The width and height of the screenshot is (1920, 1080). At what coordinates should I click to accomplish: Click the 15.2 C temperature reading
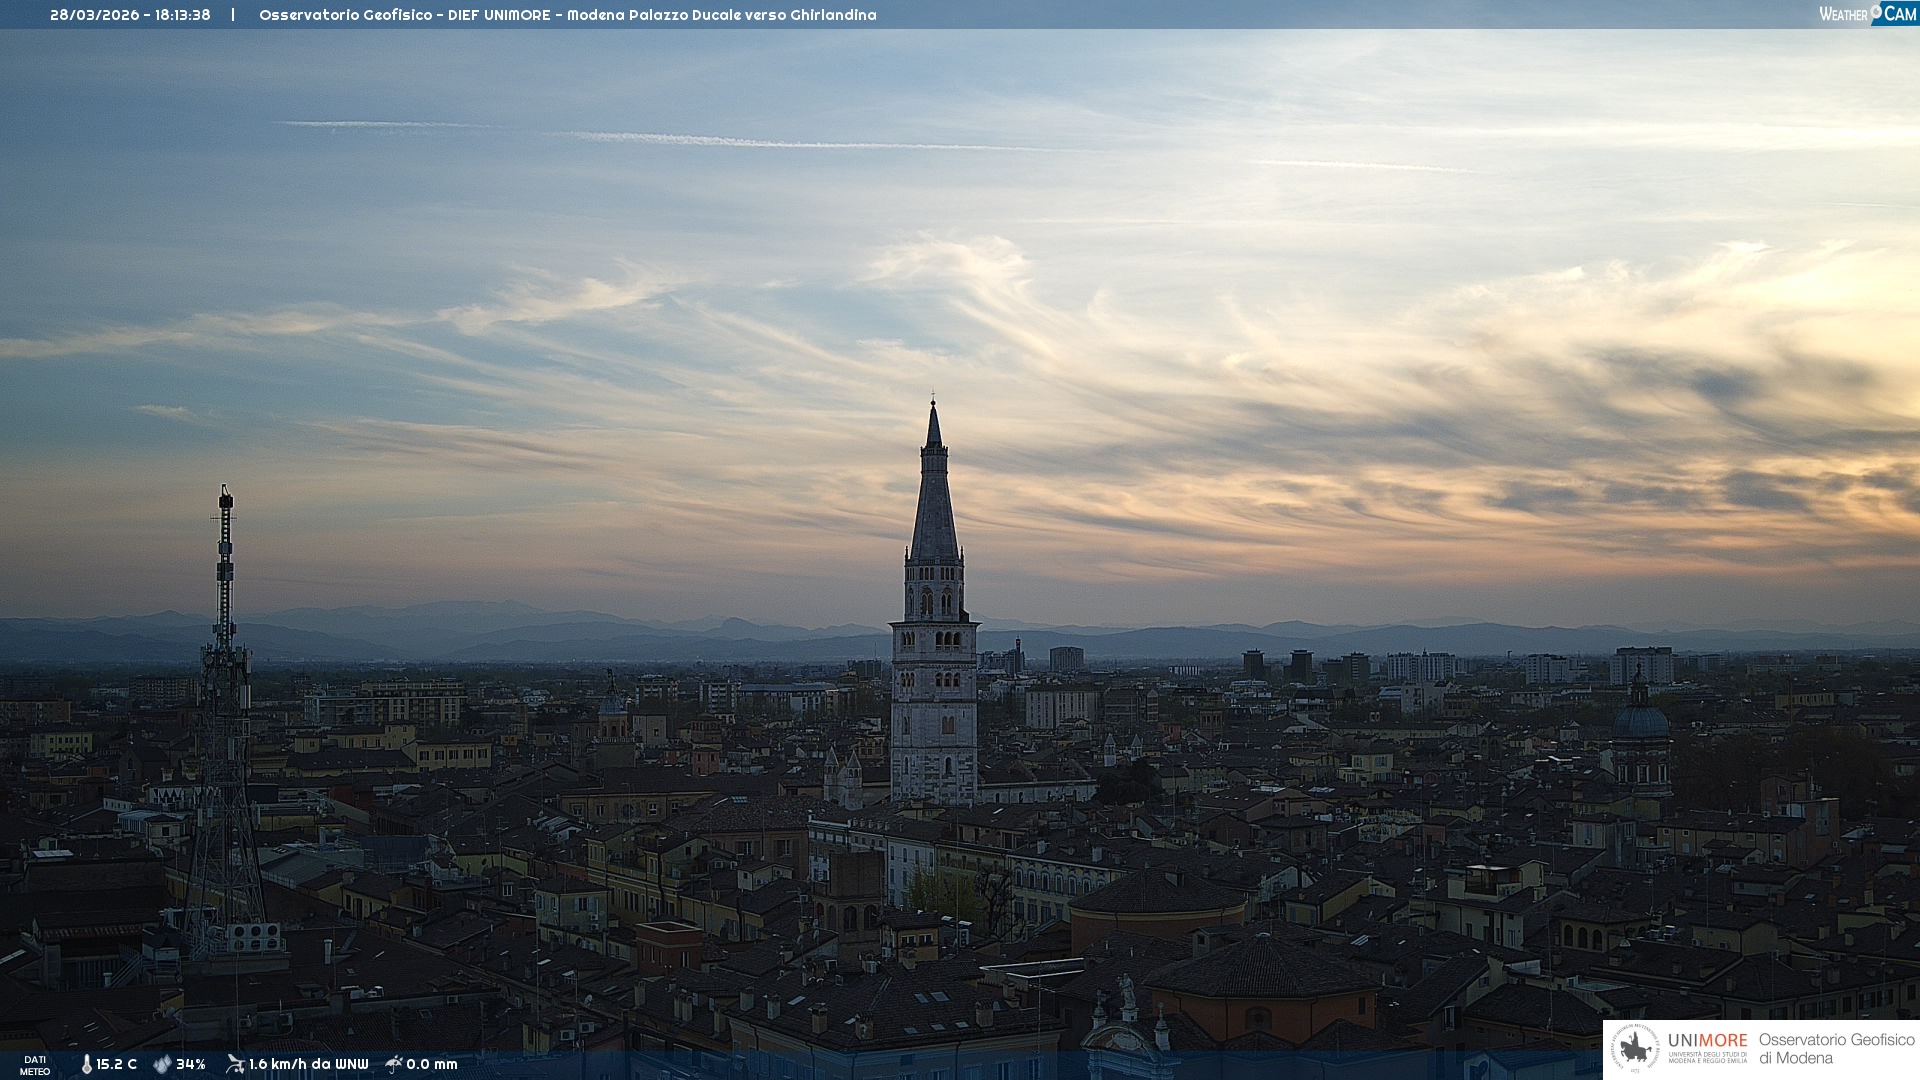116,1064
